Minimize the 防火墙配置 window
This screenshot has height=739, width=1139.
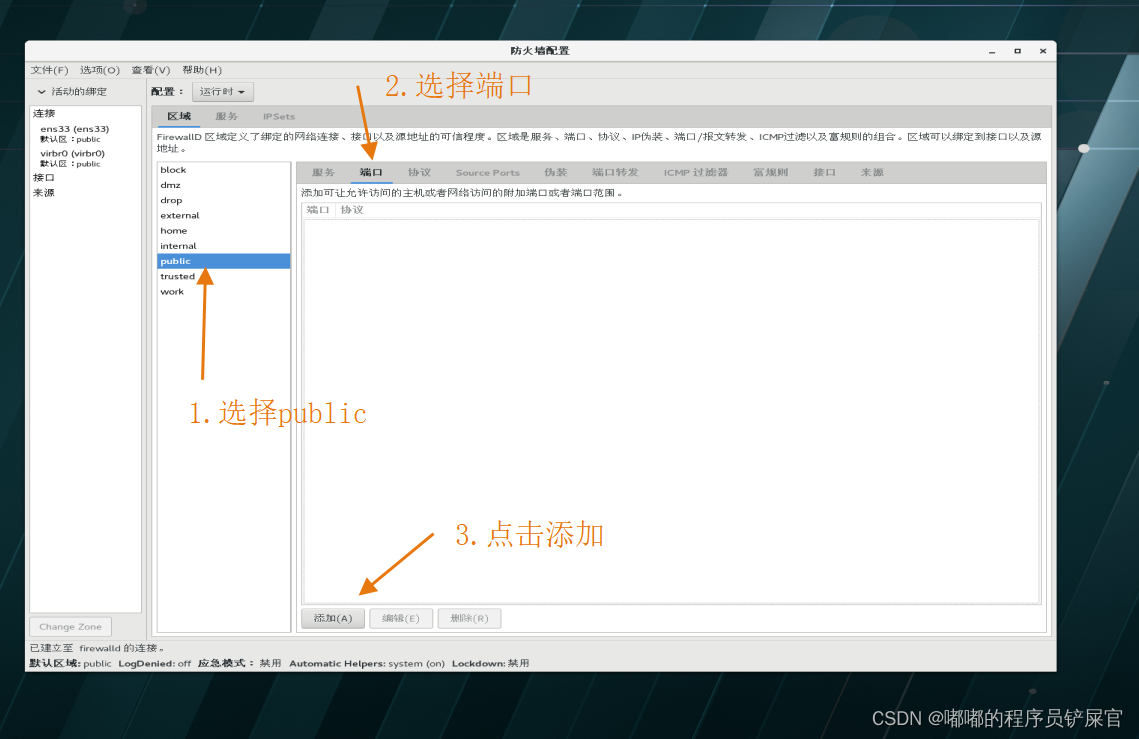pyautogui.click(x=992, y=51)
